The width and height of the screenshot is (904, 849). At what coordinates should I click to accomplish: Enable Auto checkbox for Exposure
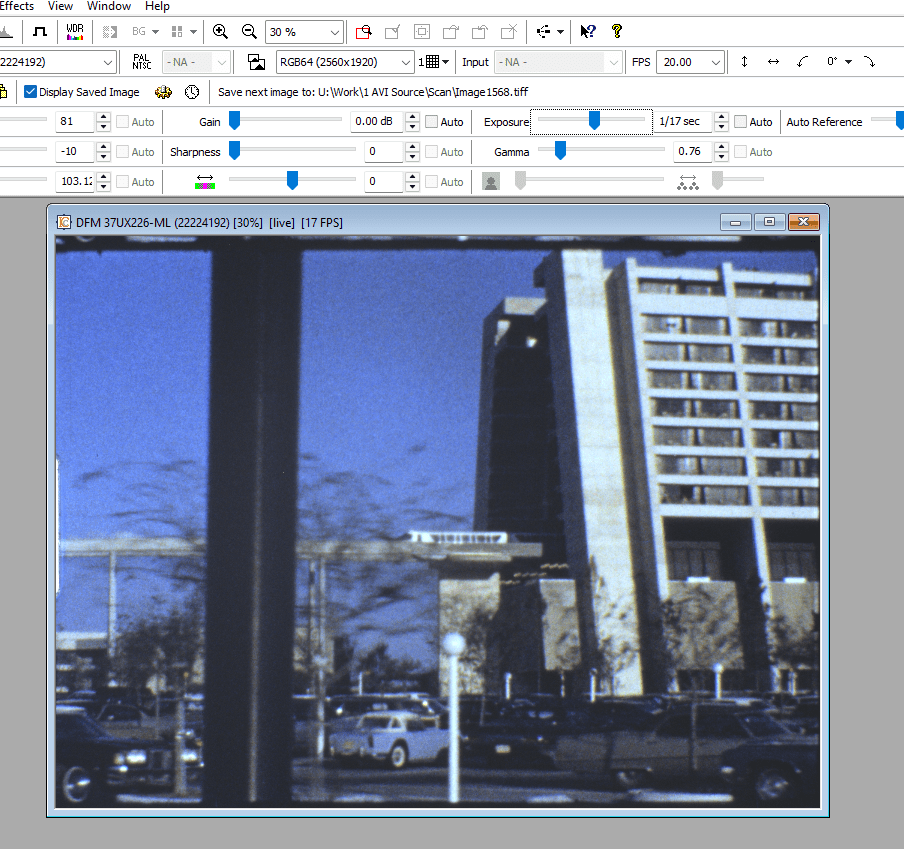click(x=741, y=122)
